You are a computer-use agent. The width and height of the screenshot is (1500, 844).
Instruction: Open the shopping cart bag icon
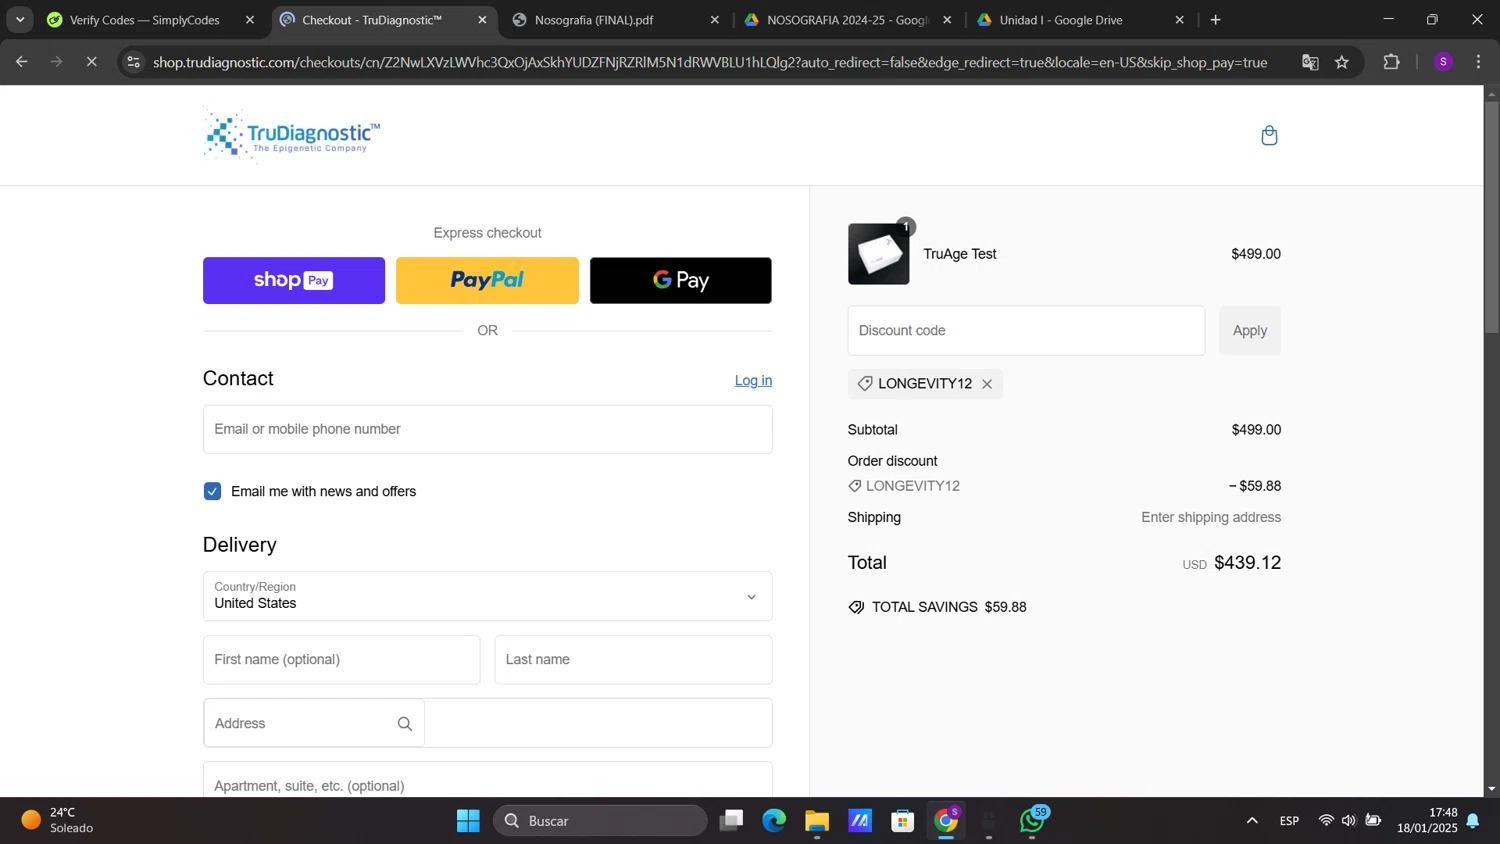click(x=1269, y=135)
